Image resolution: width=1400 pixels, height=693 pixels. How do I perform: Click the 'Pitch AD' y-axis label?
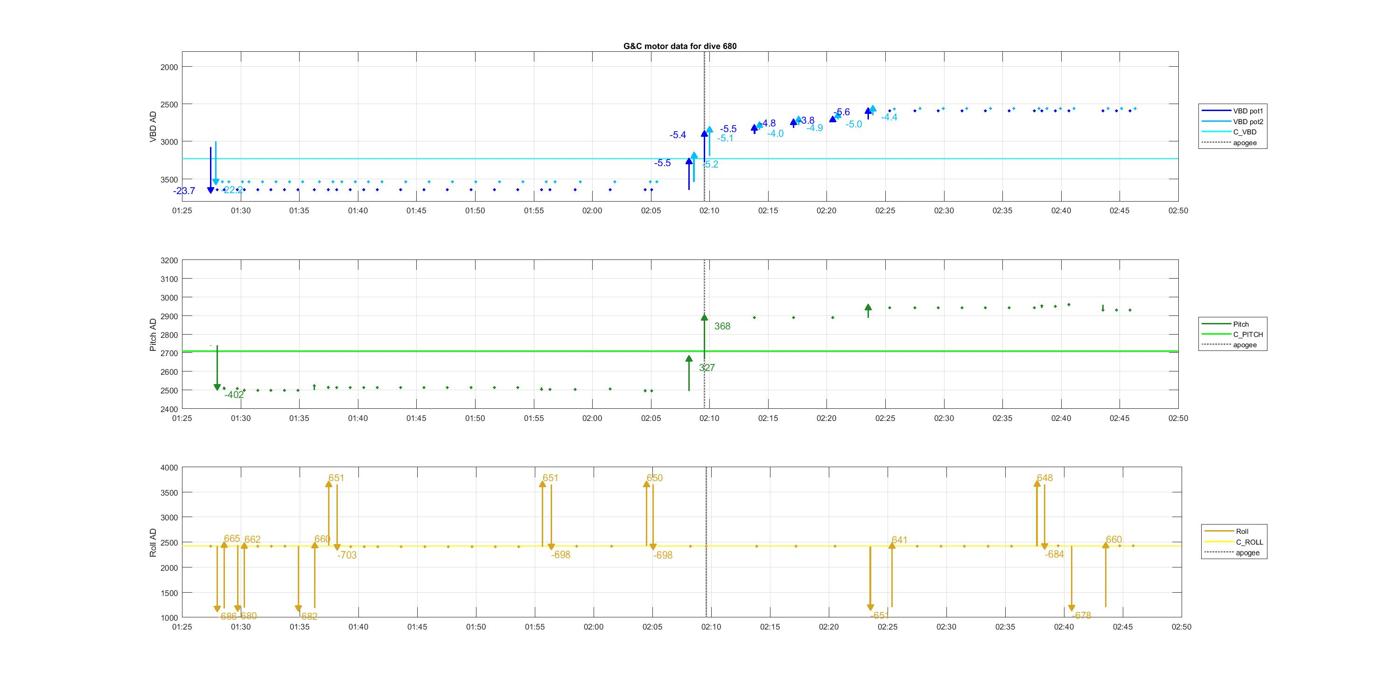154,335
